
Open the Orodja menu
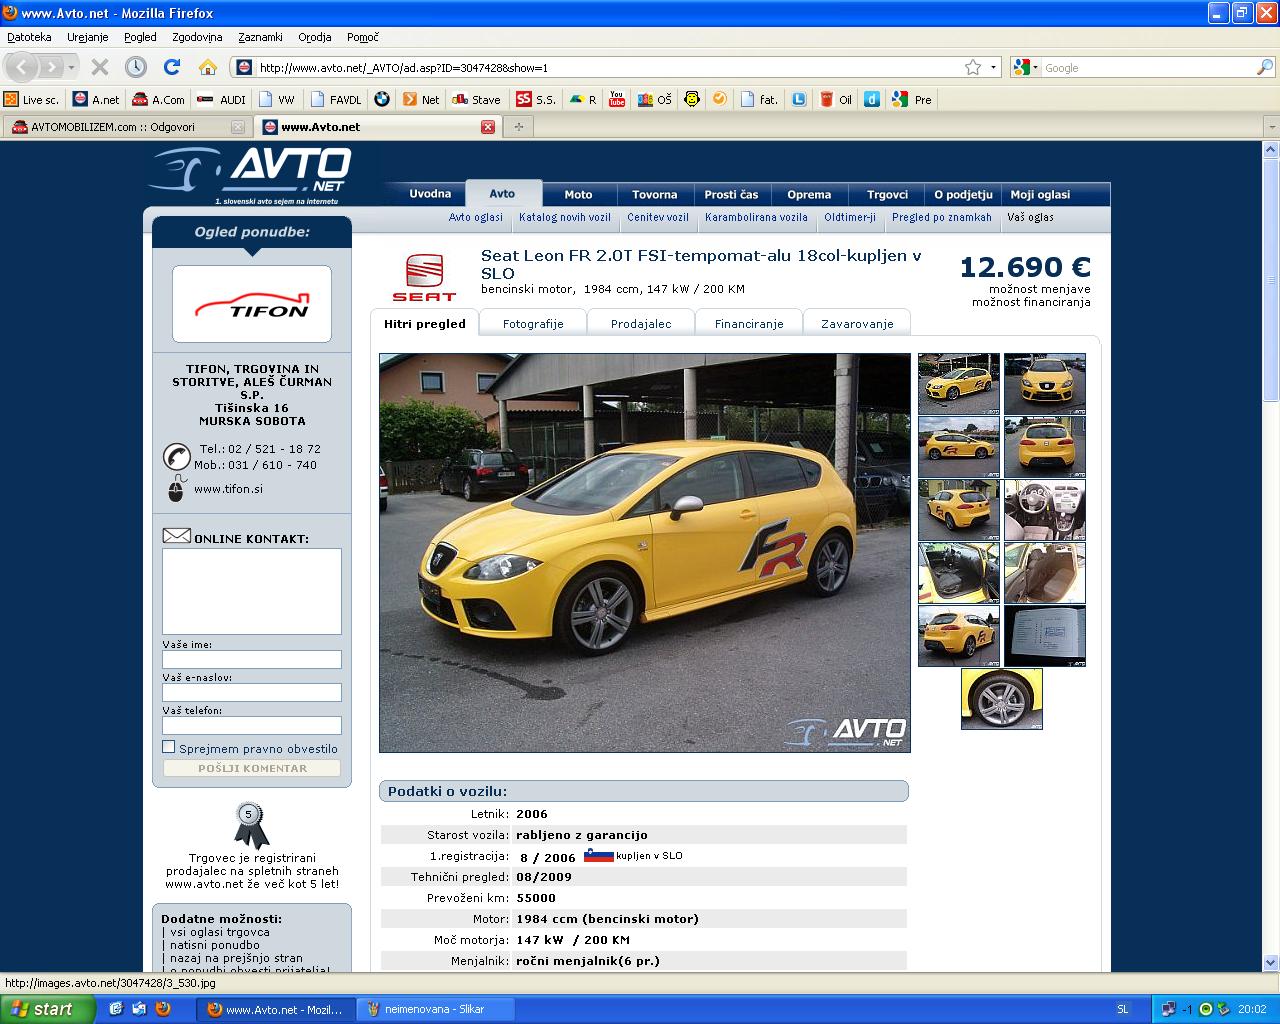[315, 37]
